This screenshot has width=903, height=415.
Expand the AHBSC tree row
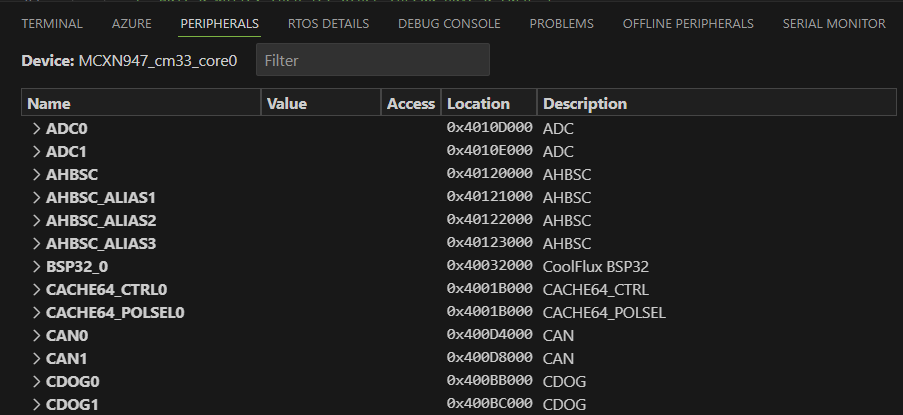tap(36, 175)
